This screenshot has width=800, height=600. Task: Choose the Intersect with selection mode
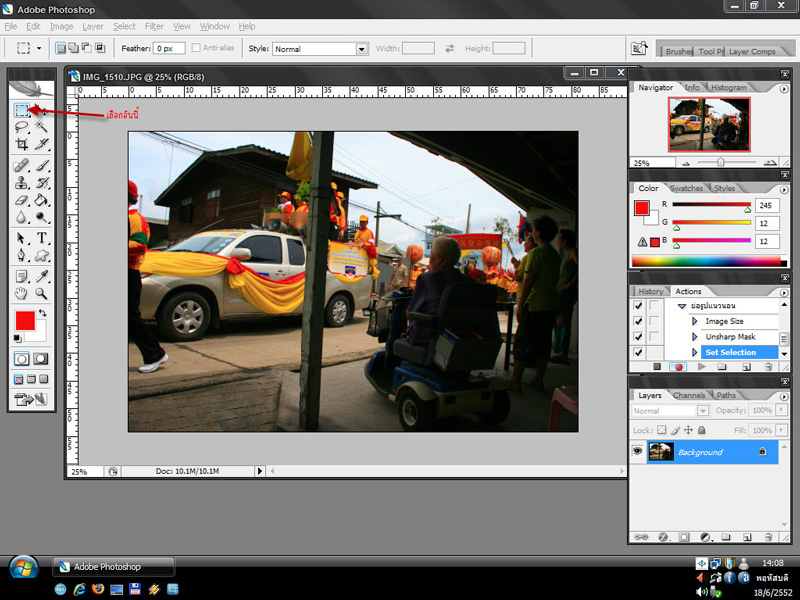[100, 48]
